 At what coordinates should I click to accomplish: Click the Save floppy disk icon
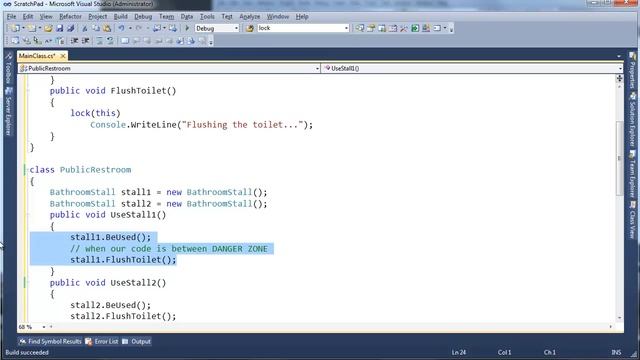pos(60,28)
